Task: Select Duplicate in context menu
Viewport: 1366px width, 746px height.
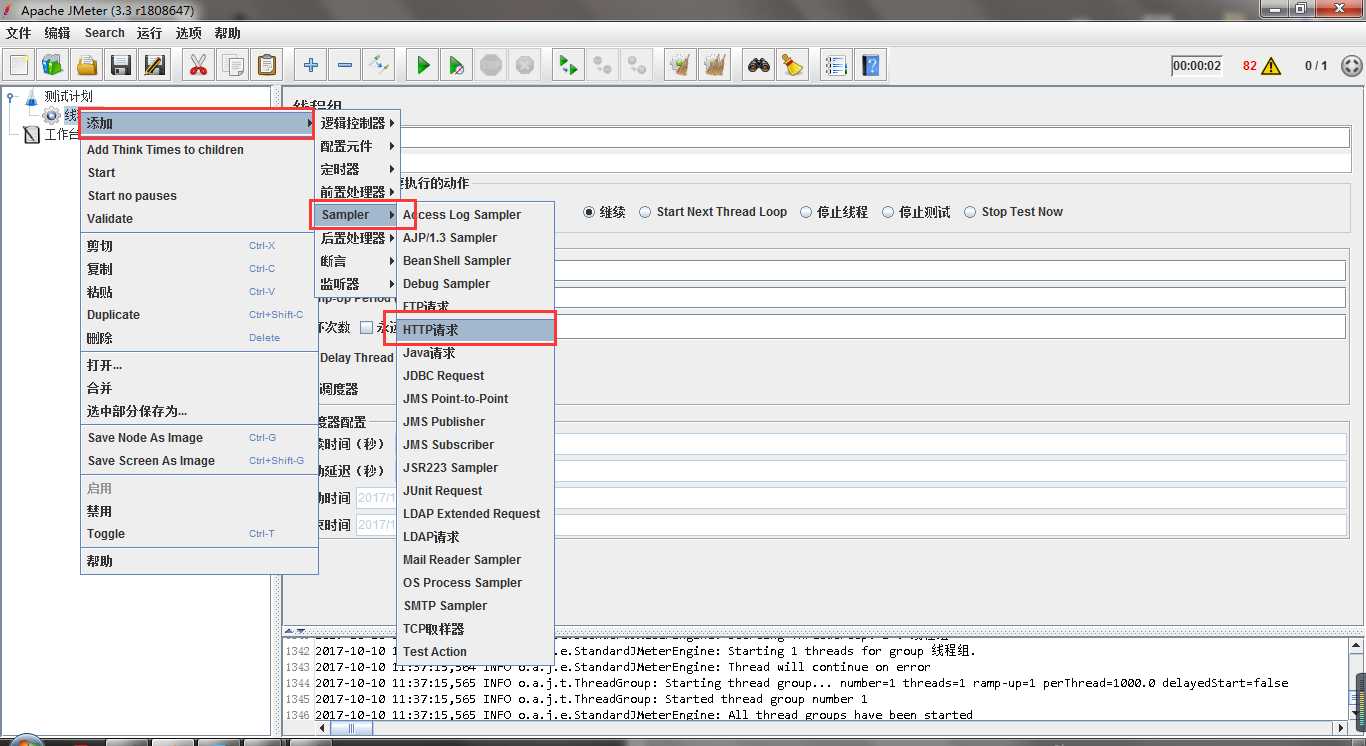Action: [x=199, y=315]
